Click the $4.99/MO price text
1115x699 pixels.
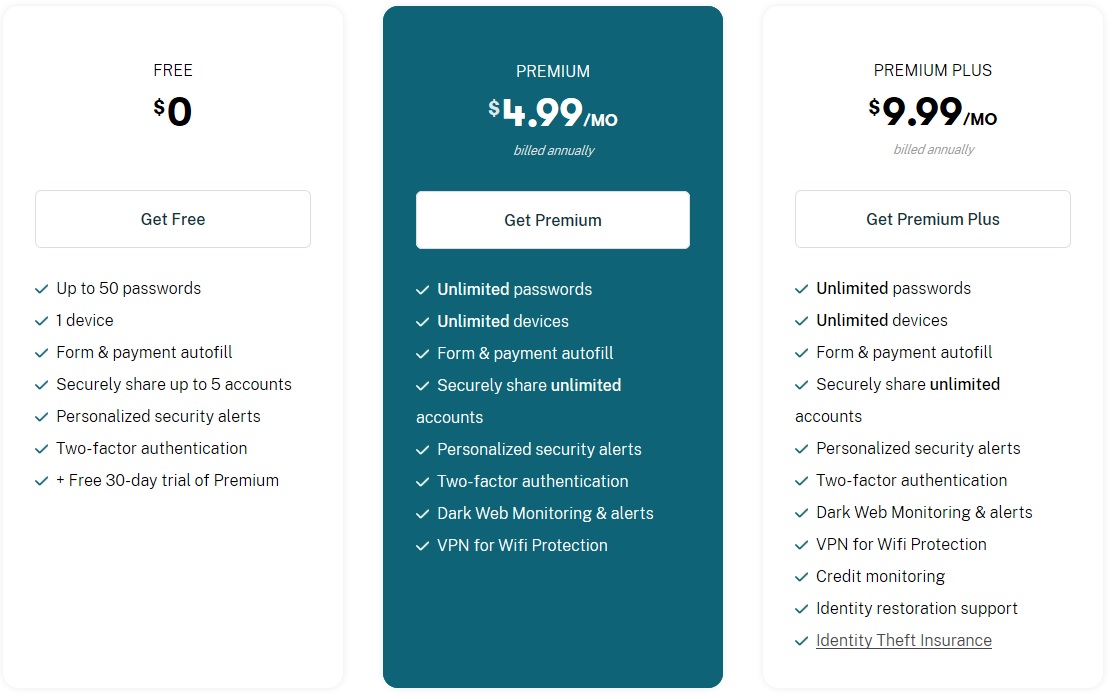[552, 112]
